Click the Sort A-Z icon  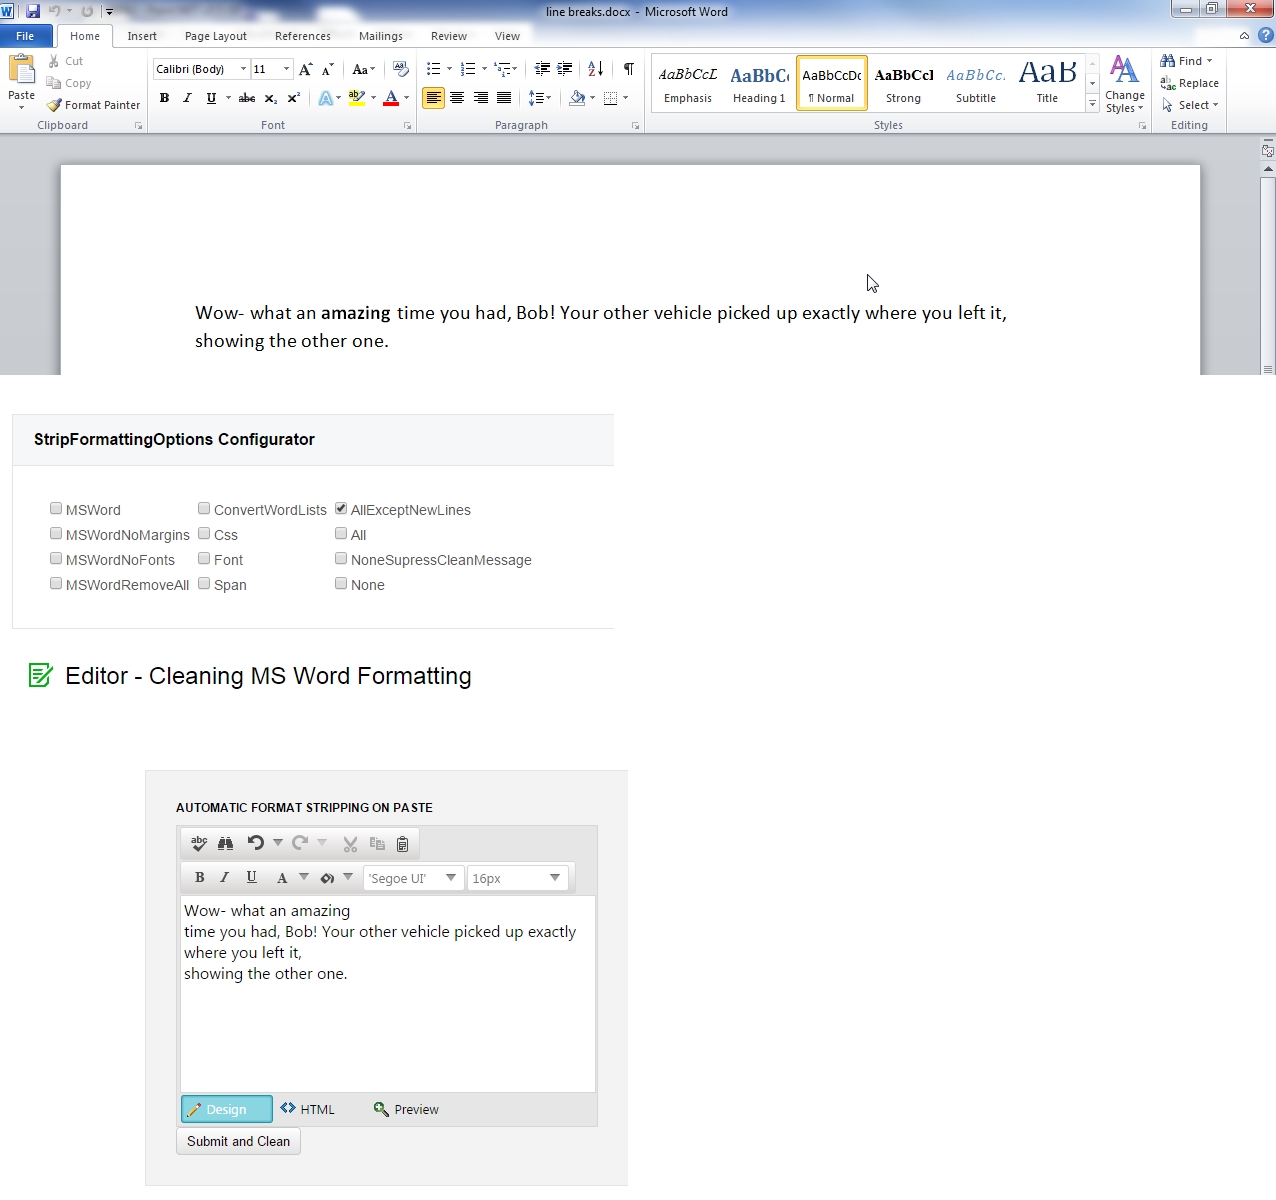(x=596, y=69)
